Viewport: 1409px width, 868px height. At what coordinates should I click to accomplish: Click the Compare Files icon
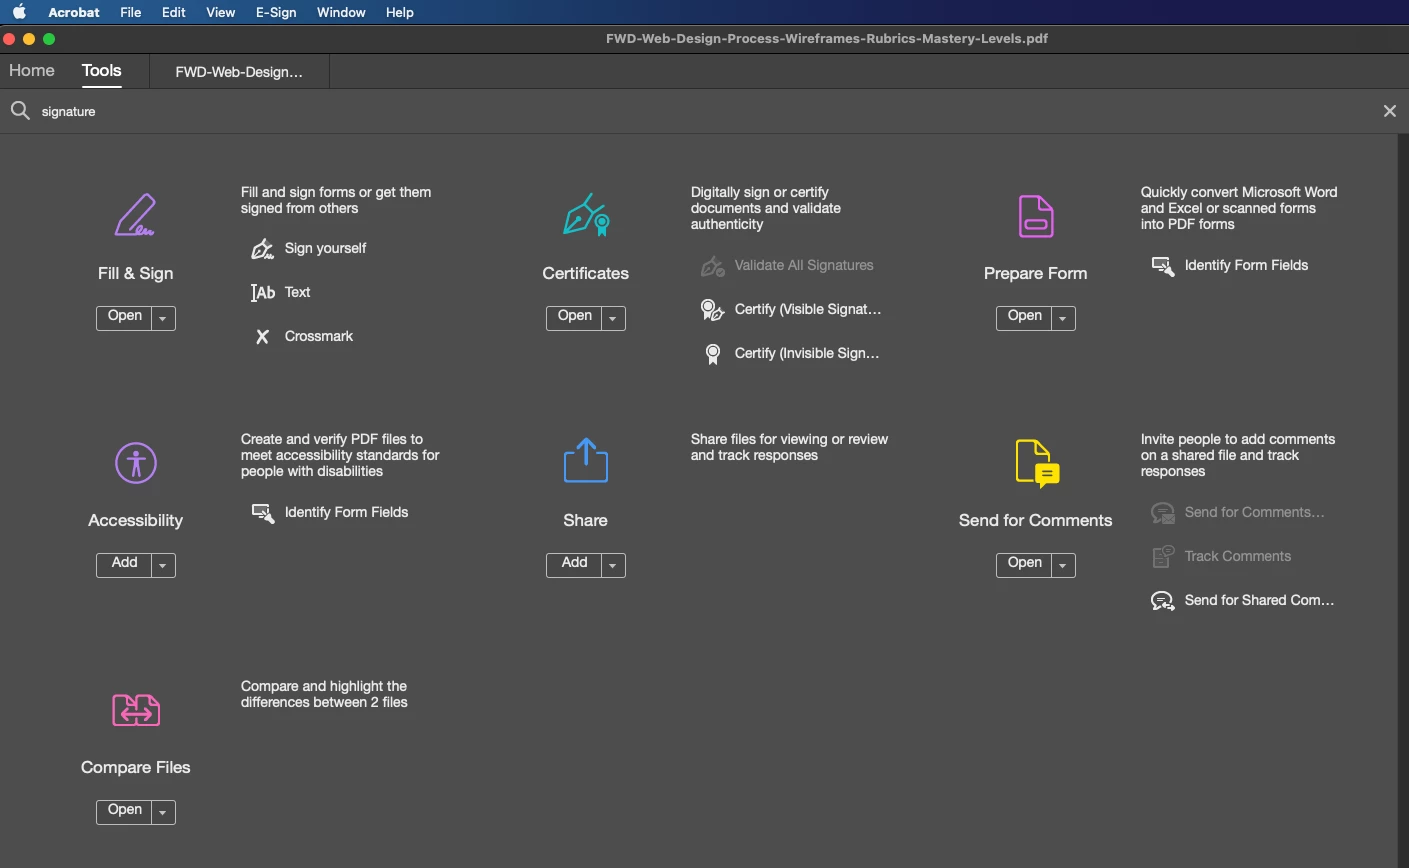point(136,710)
